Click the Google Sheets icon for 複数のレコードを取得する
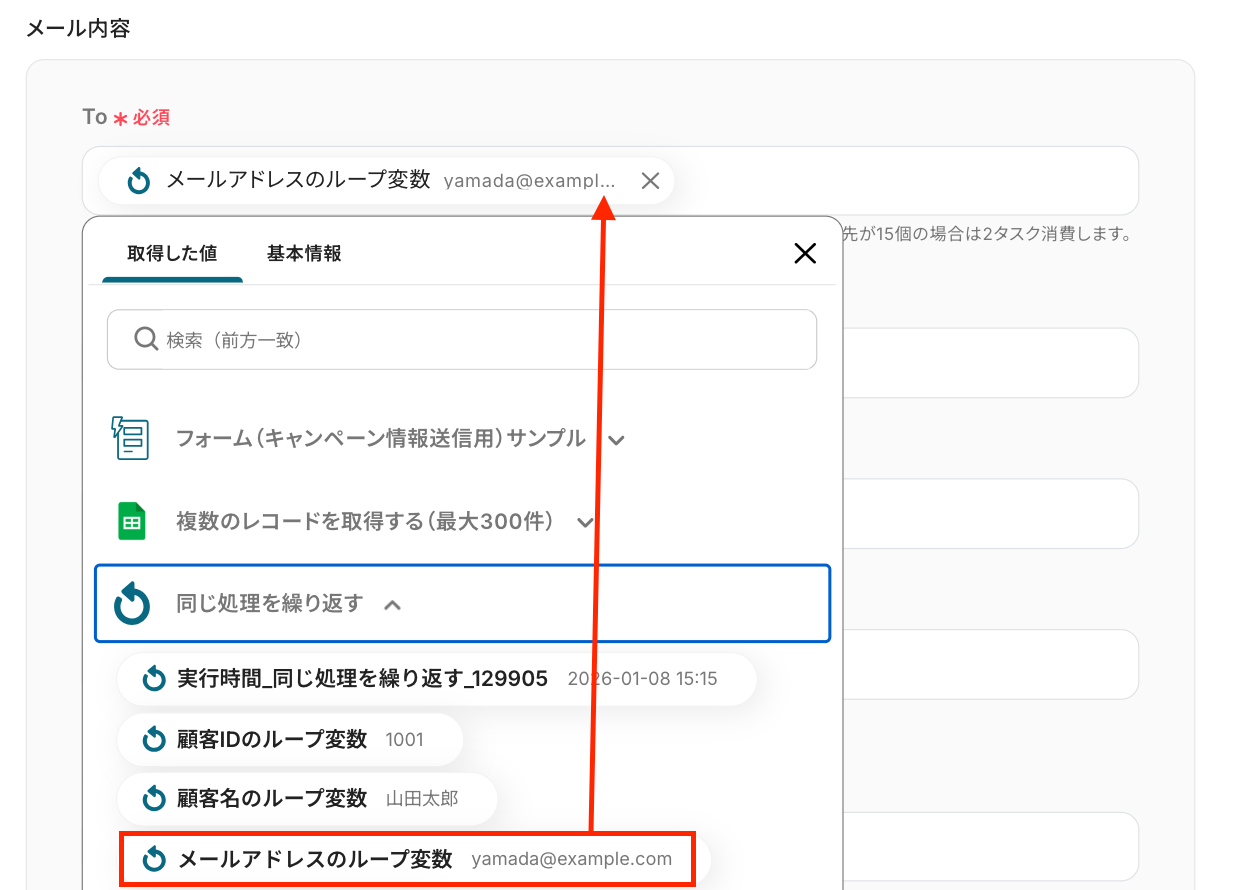1234x890 pixels. (132, 521)
